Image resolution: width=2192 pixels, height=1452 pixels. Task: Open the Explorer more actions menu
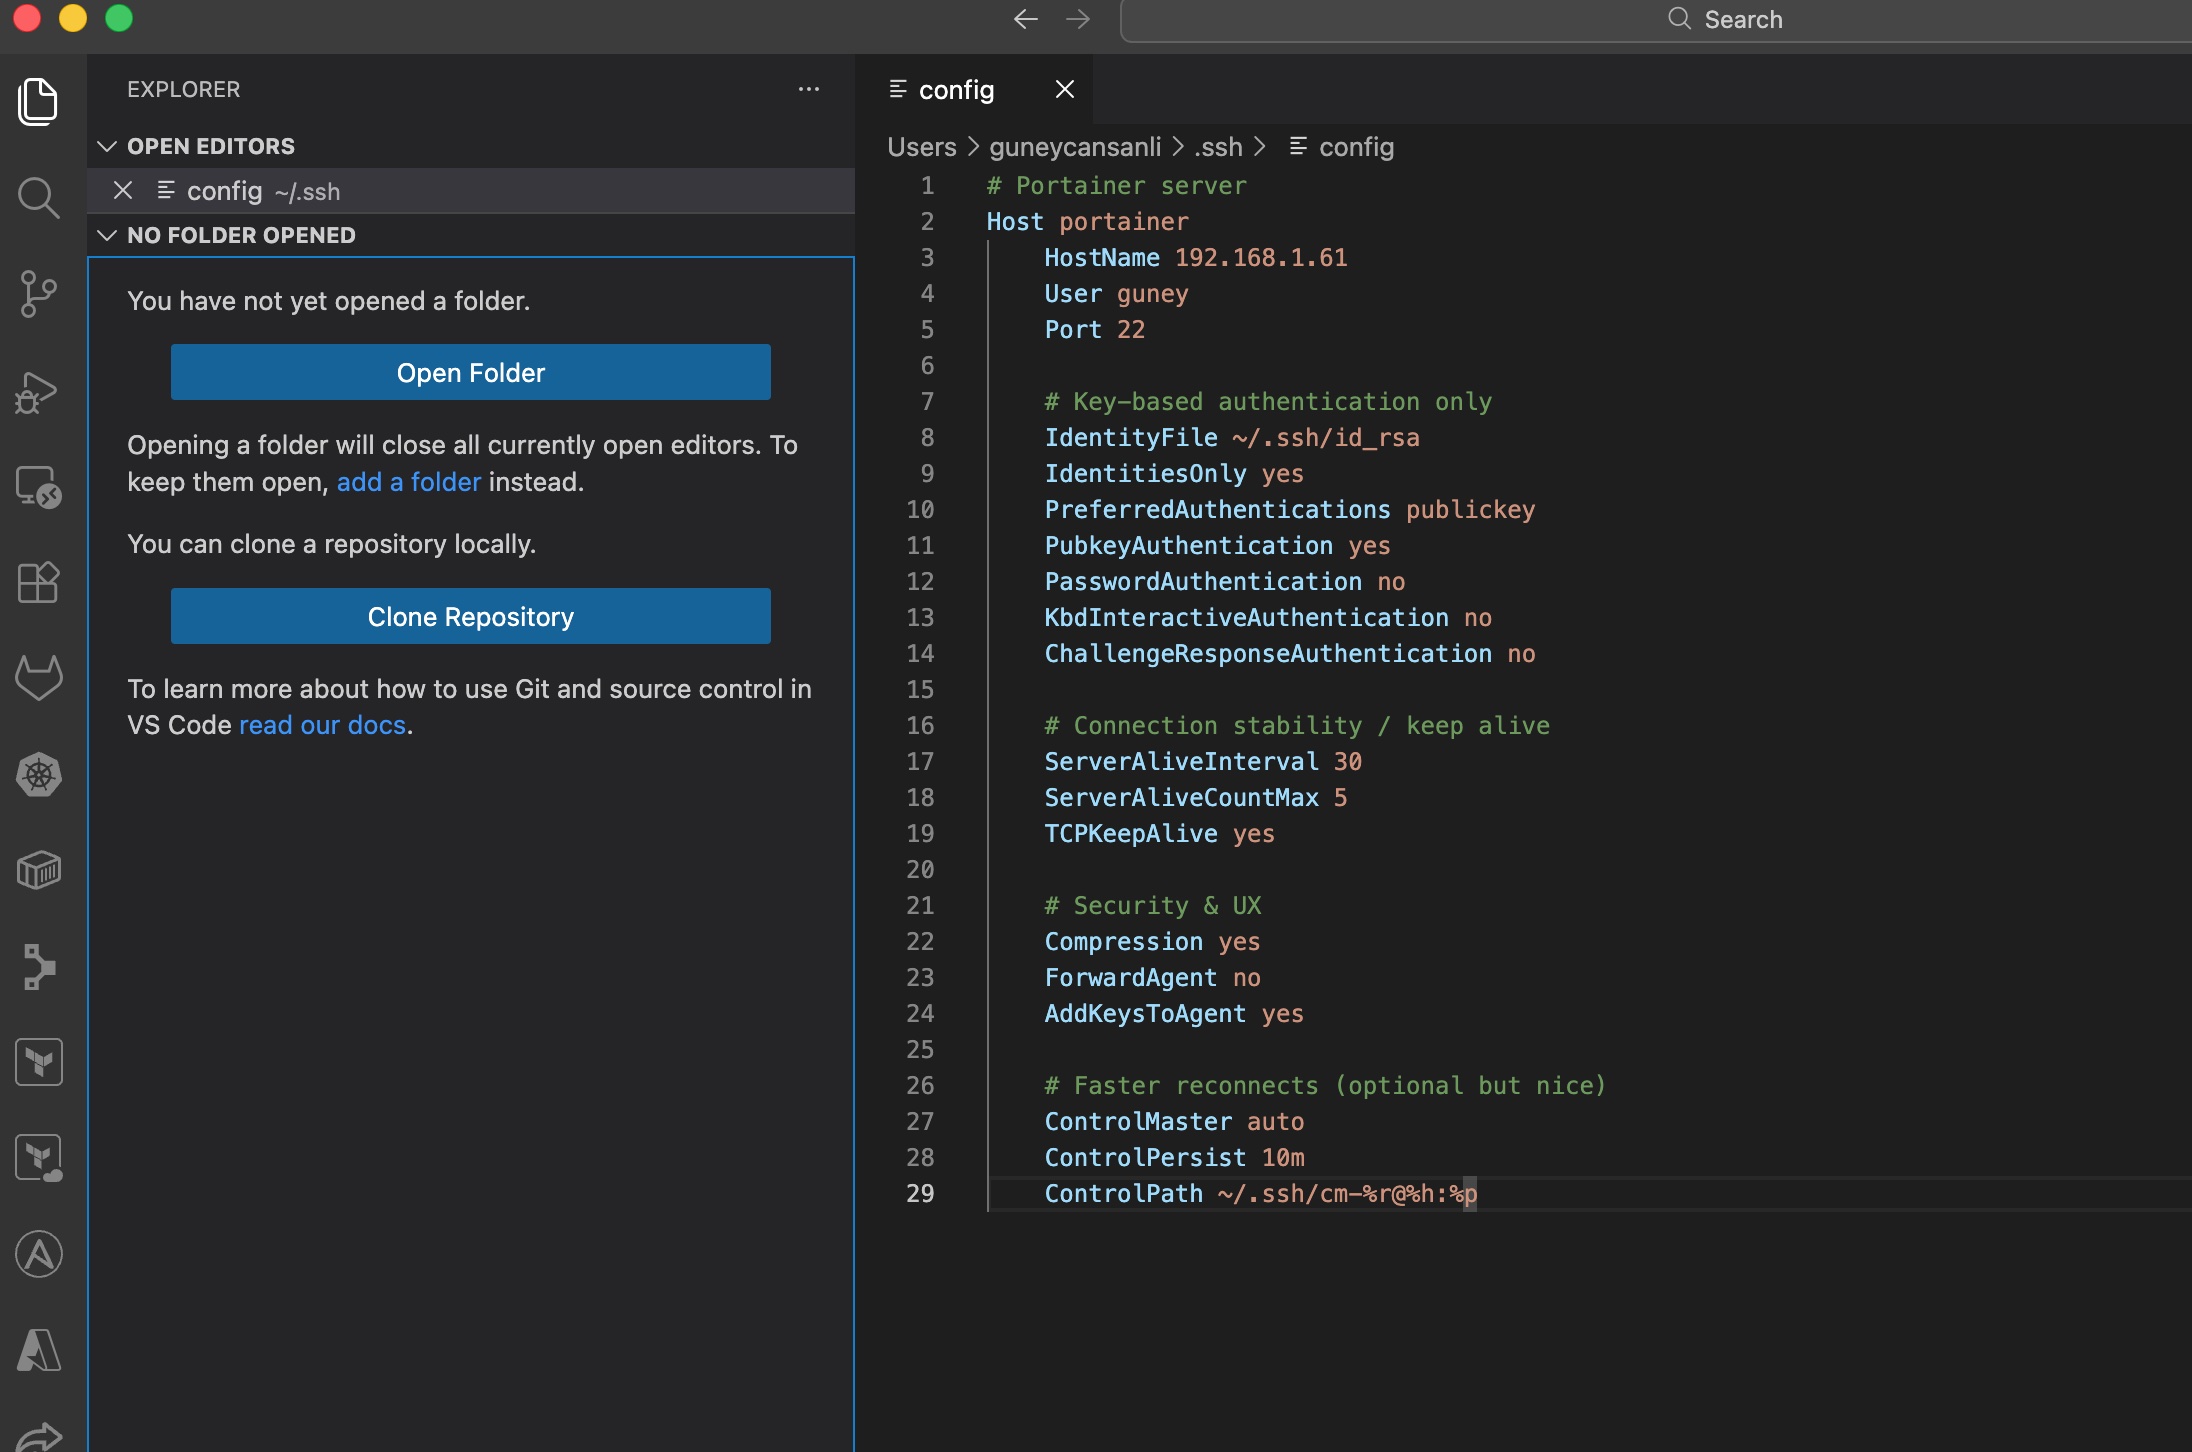click(x=809, y=89)
